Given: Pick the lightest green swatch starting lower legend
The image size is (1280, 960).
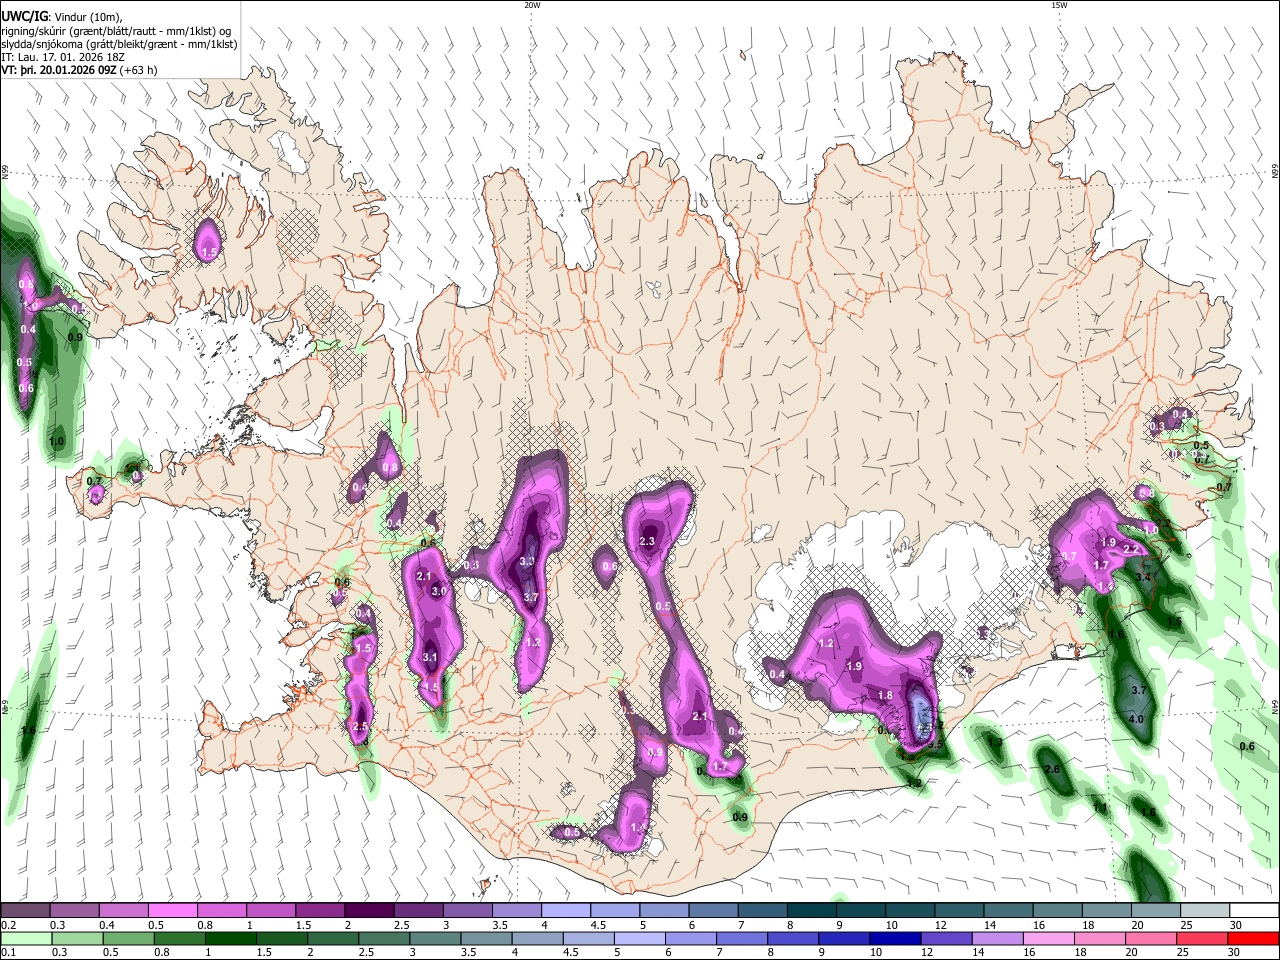Looking at the screenshot, I should [x=25, y=938].
